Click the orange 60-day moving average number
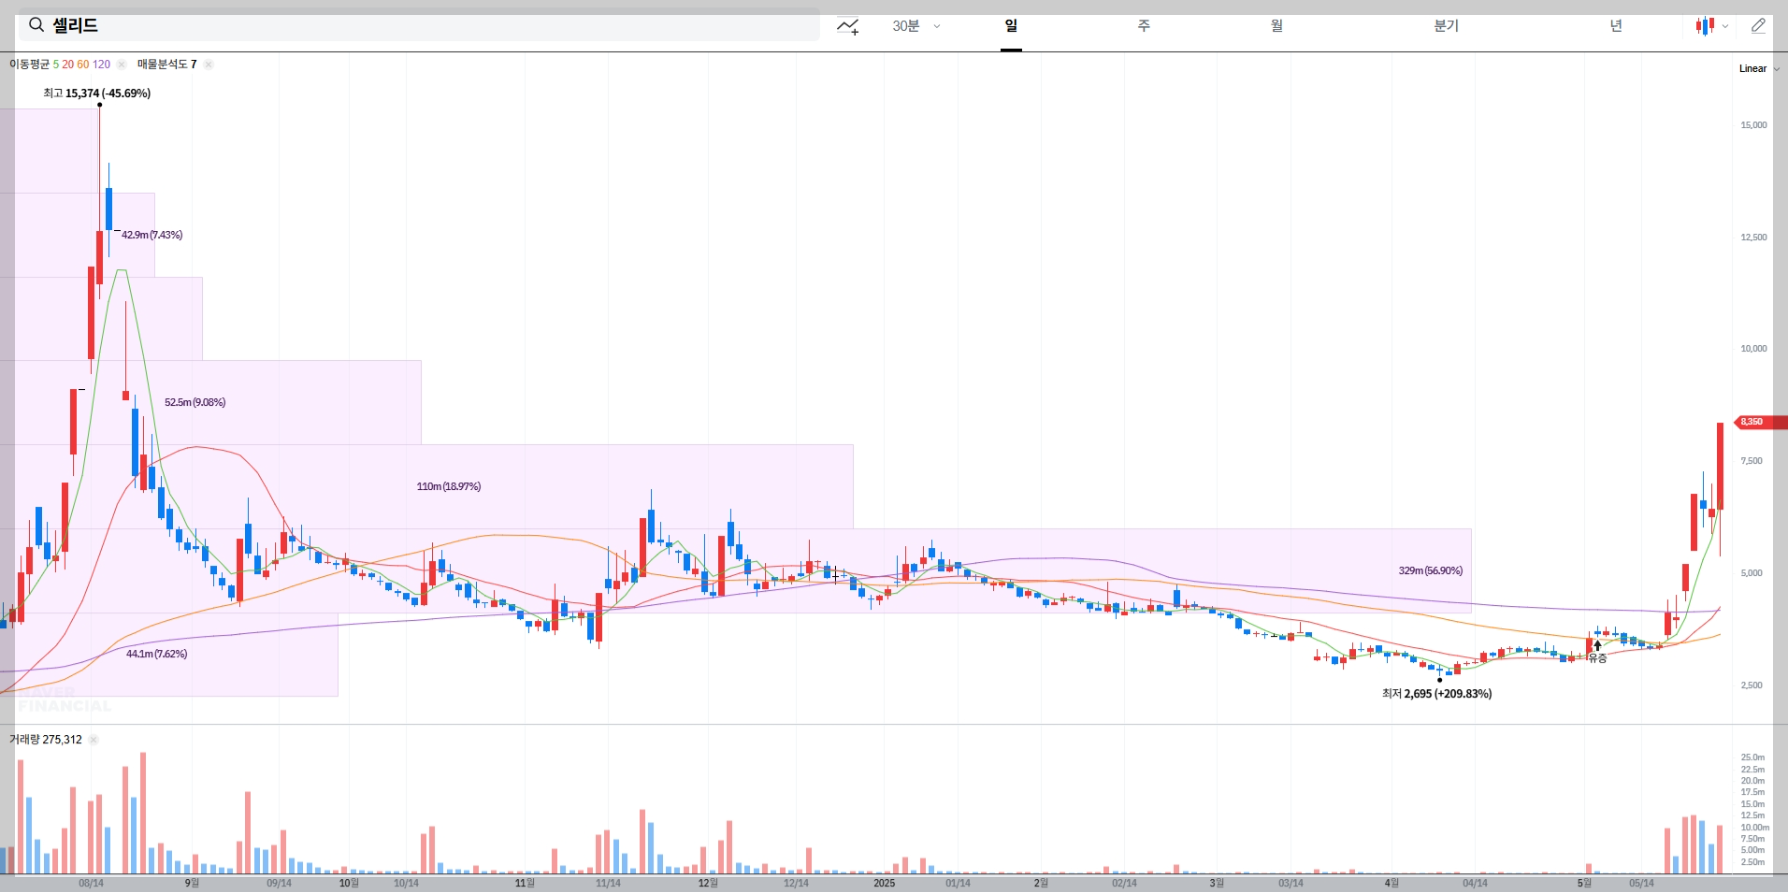Viewport: 1788px width, 892px height. click(83, 64)
